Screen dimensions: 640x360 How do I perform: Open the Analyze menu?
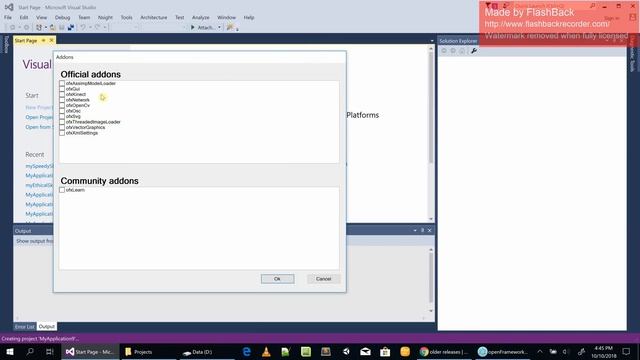coord(201,18)
